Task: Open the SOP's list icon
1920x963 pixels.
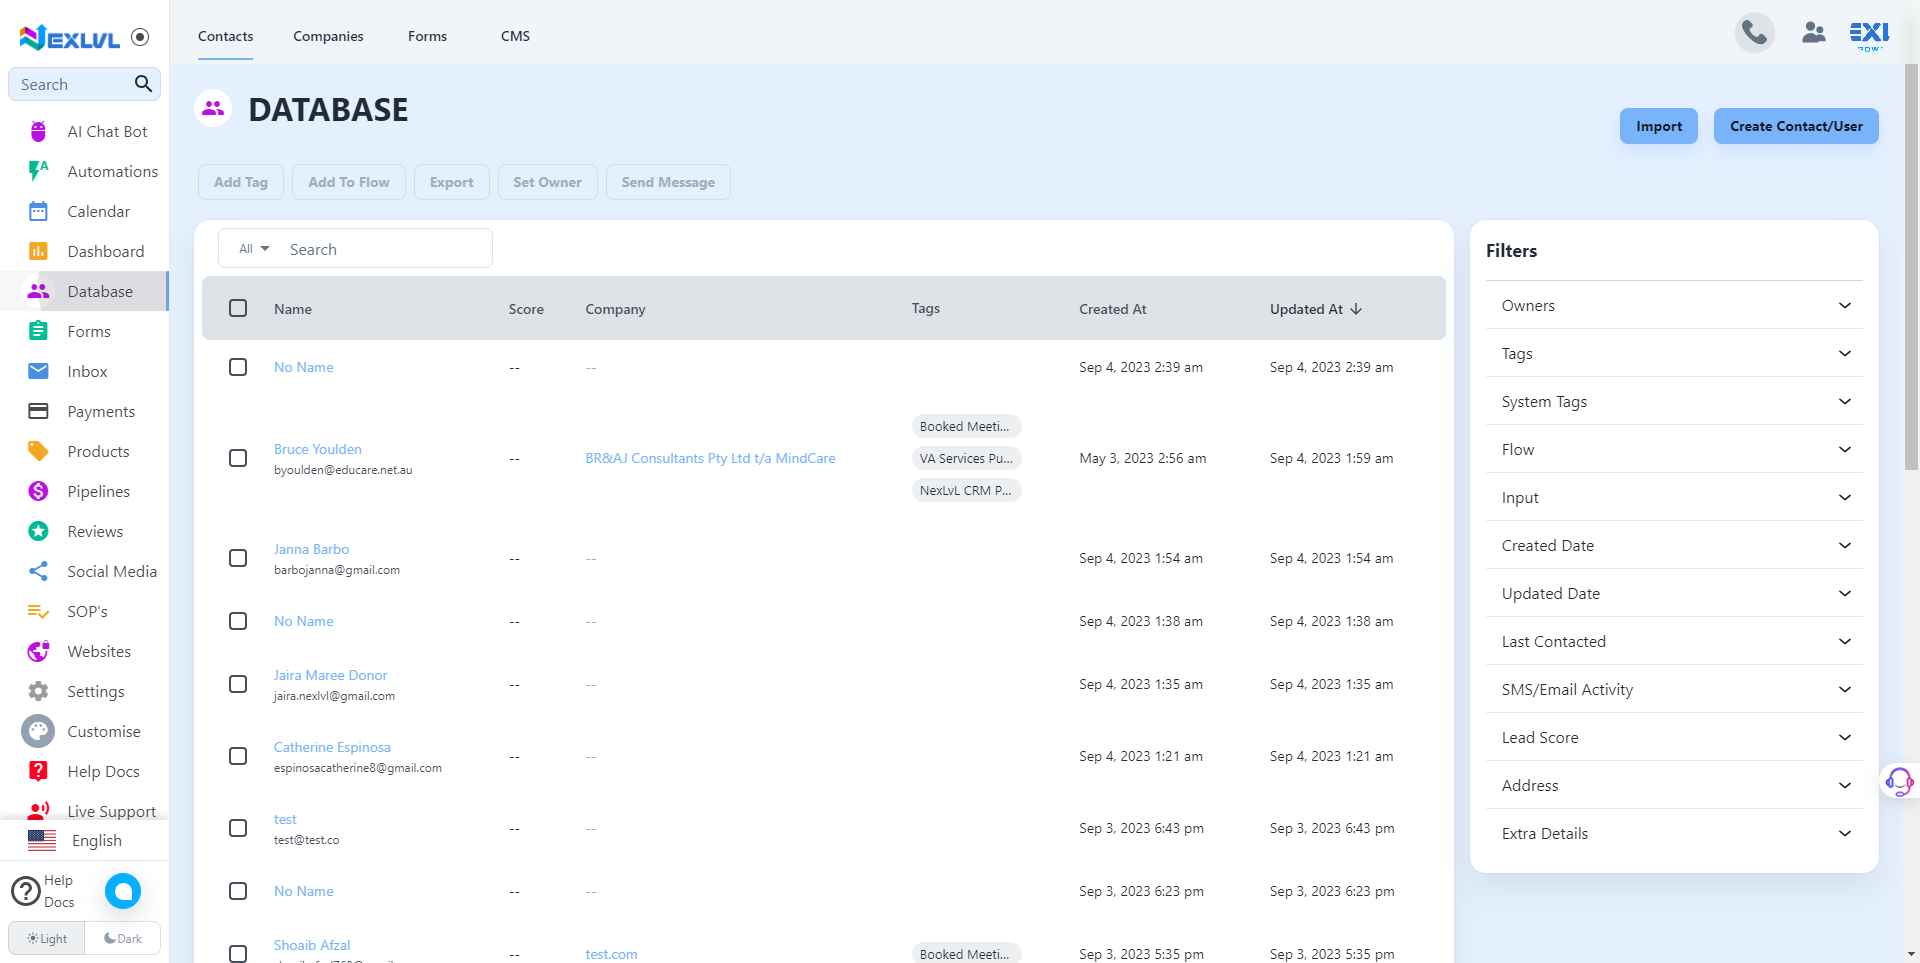Action: 38,611
